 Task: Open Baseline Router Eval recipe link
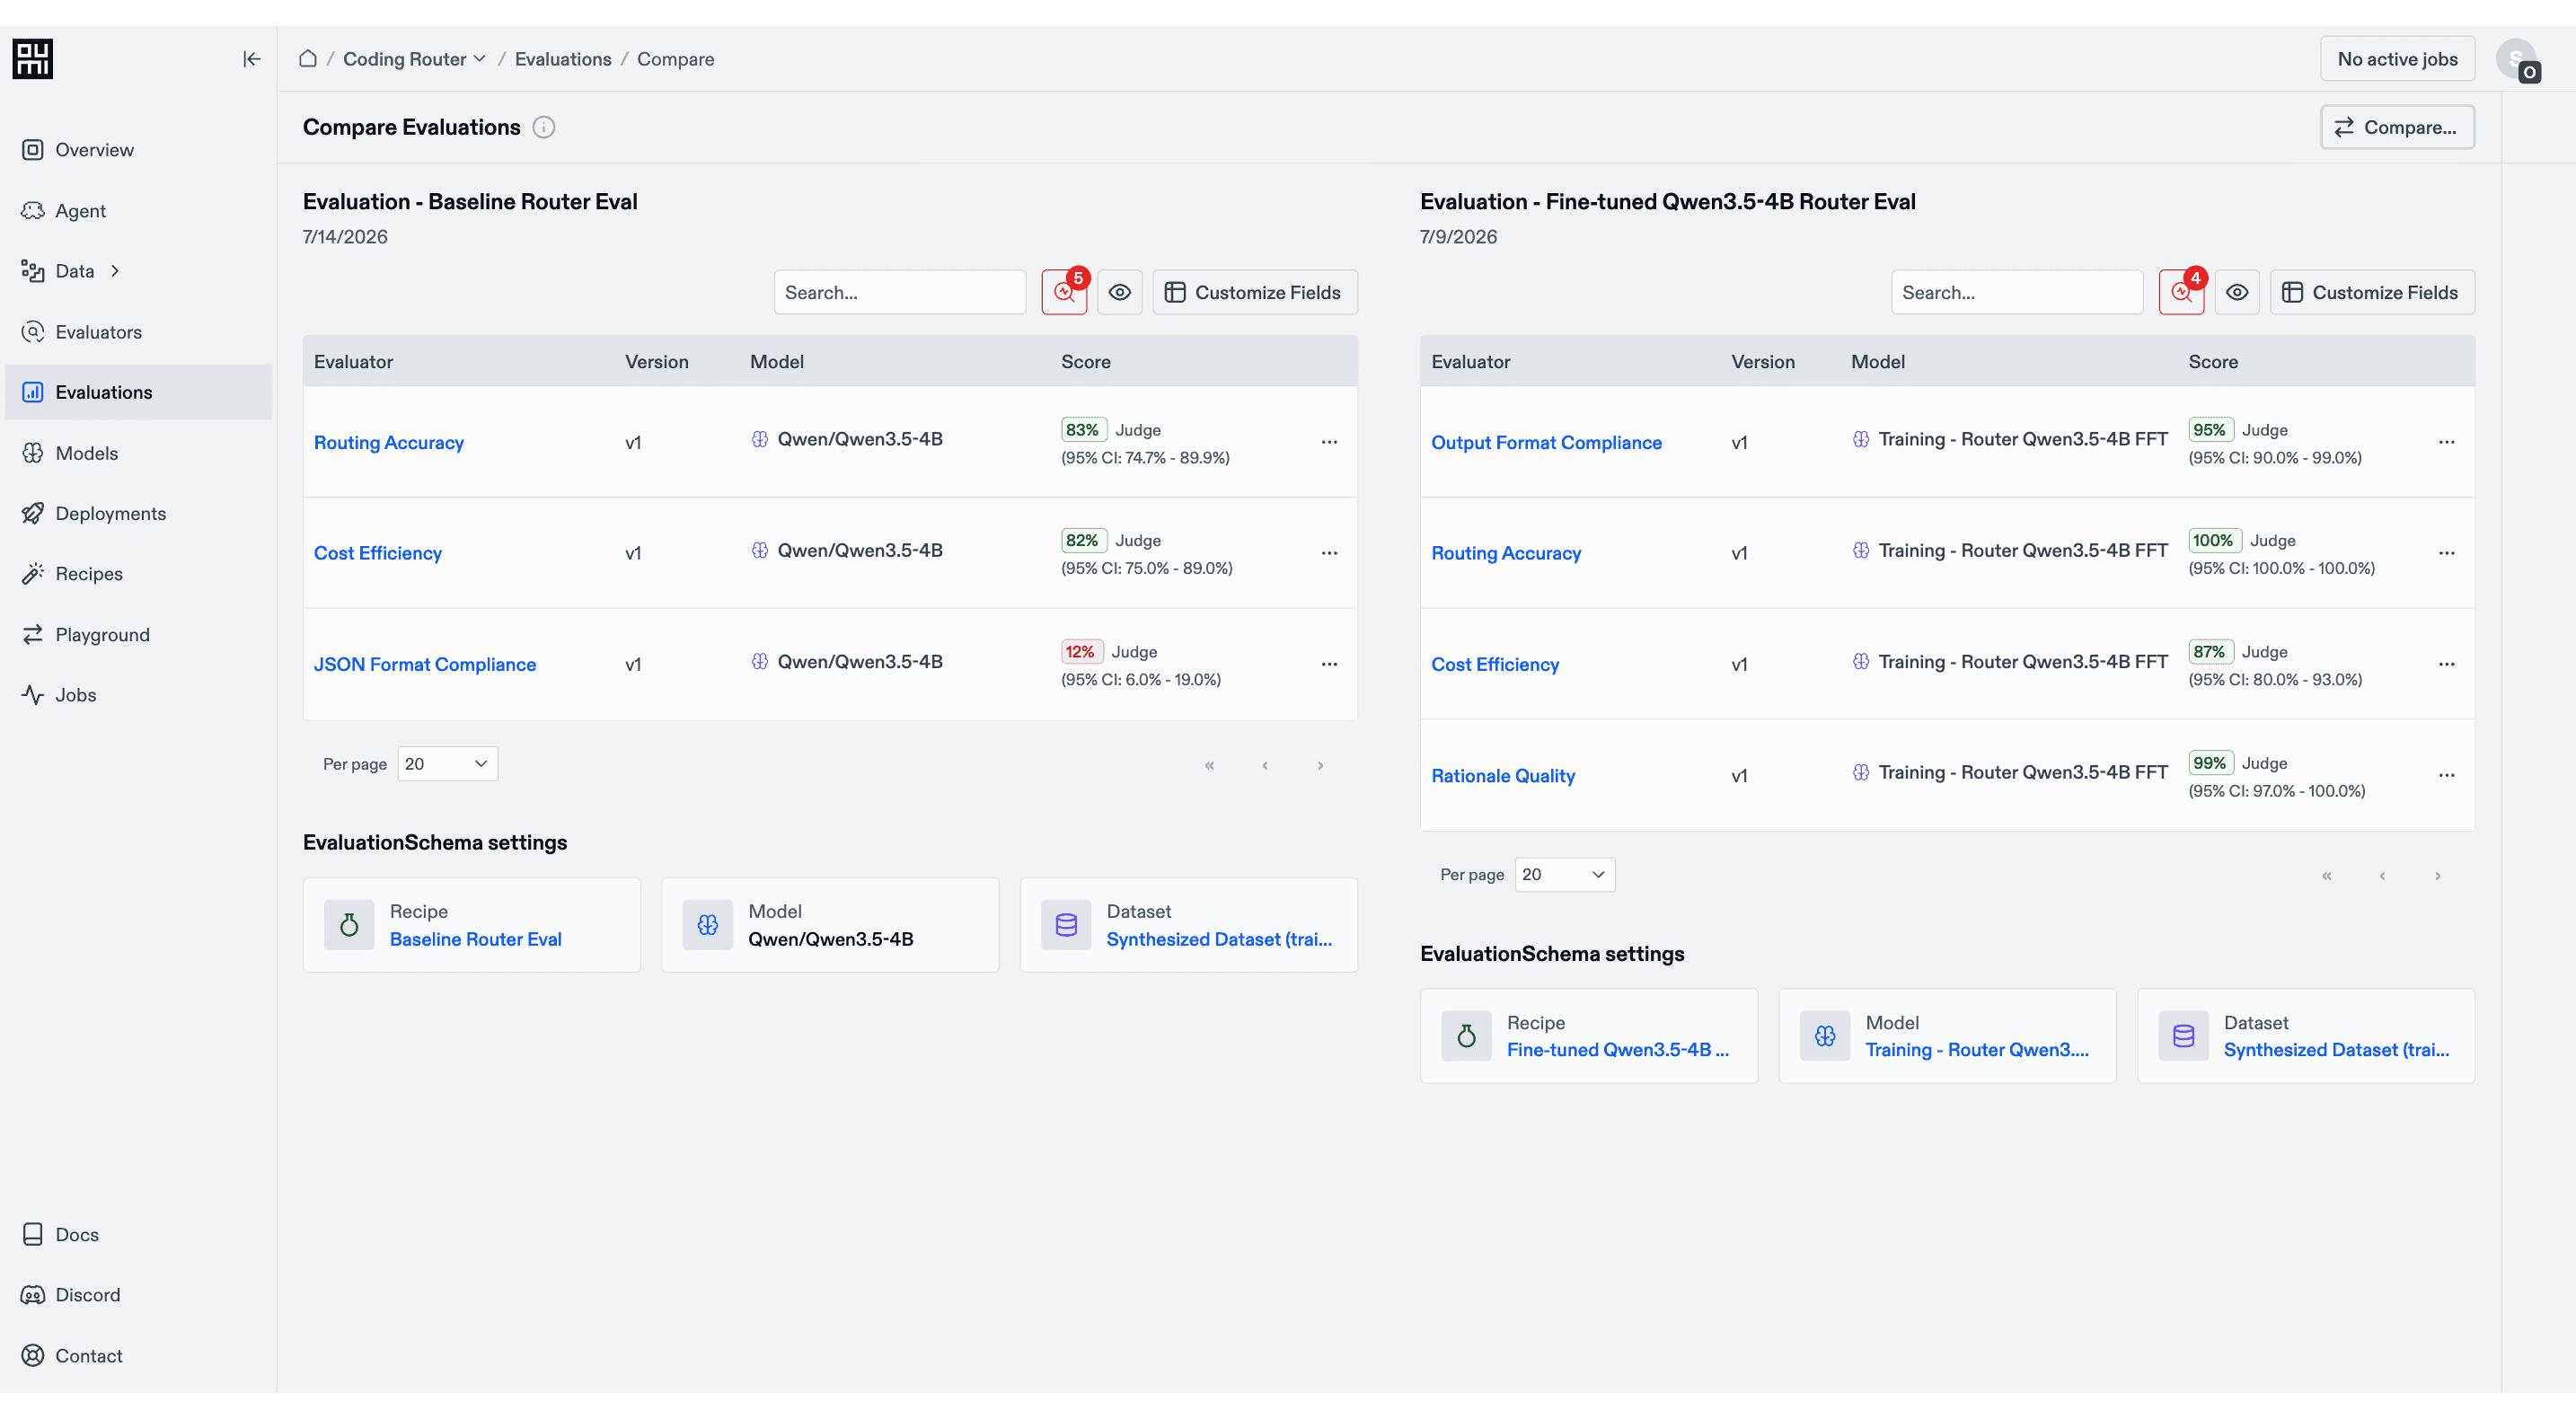(476, 939)
